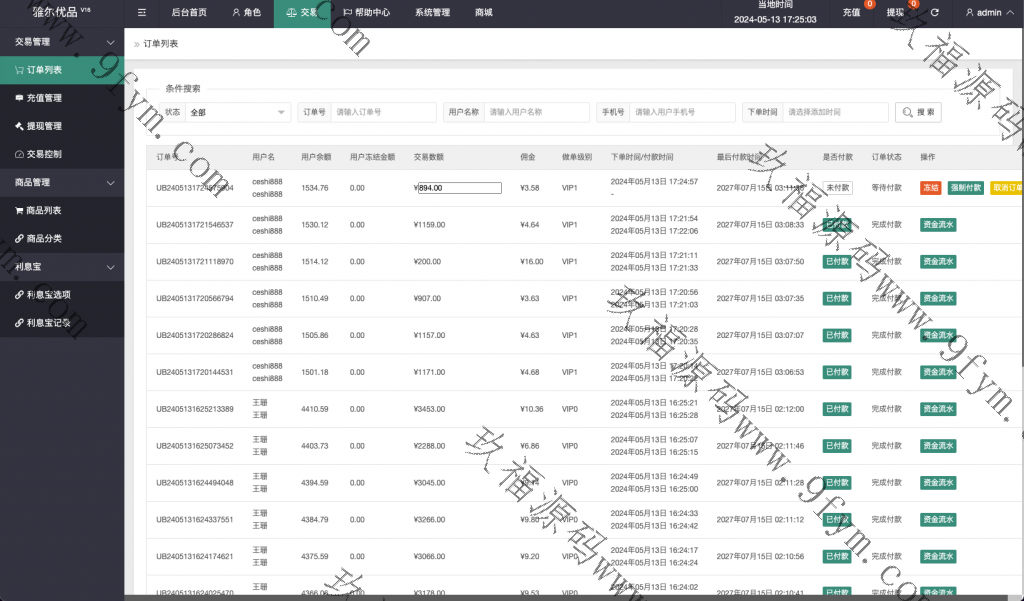
Task: Click the 搜索 search button
Action: (x=918, y=112)
